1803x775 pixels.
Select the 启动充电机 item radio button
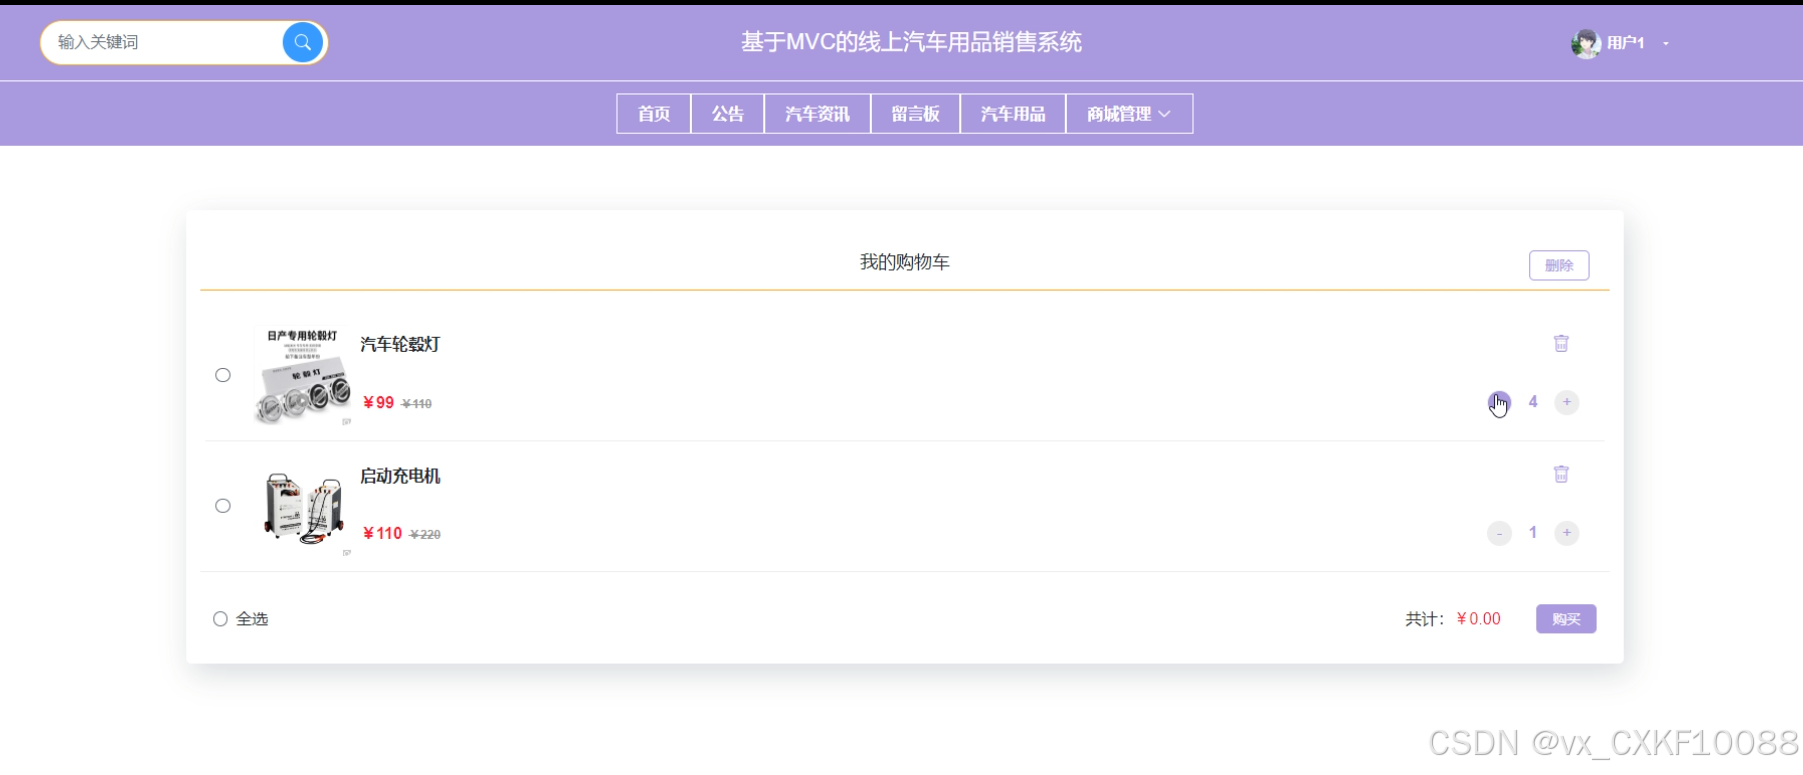pyautogui.click(x=223, y=506)
